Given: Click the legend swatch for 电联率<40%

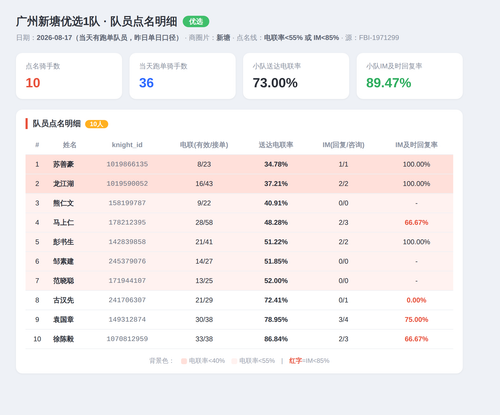Looking at the screenshot, I should point(184,361).
